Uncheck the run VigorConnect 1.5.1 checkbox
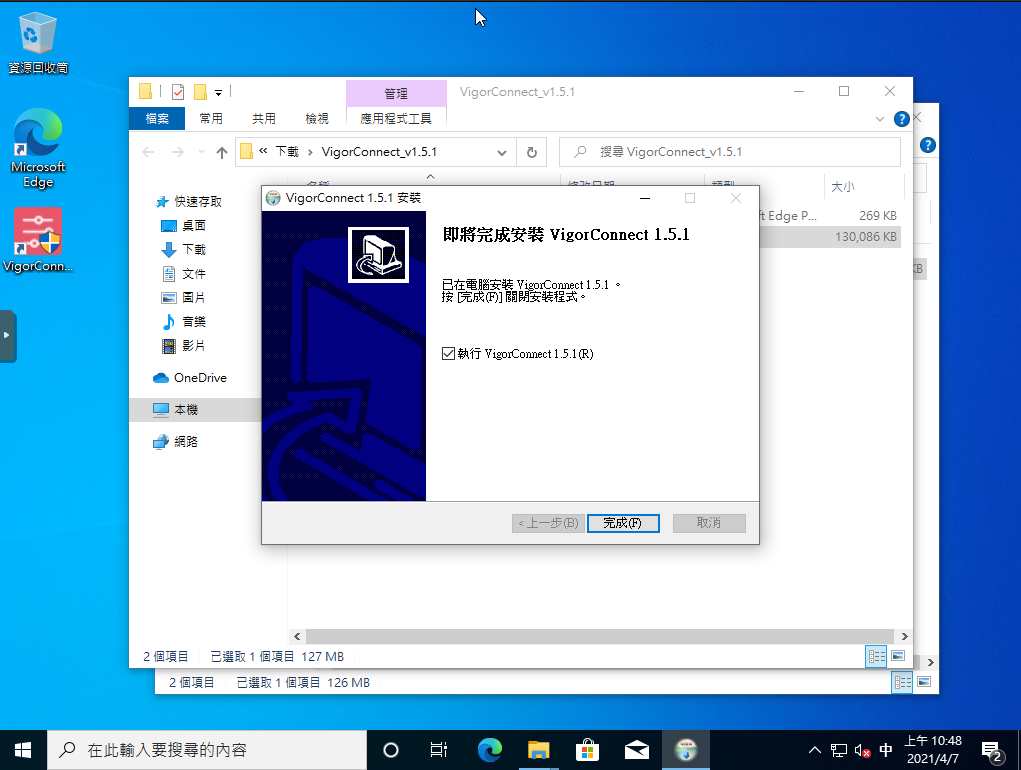 448,354
